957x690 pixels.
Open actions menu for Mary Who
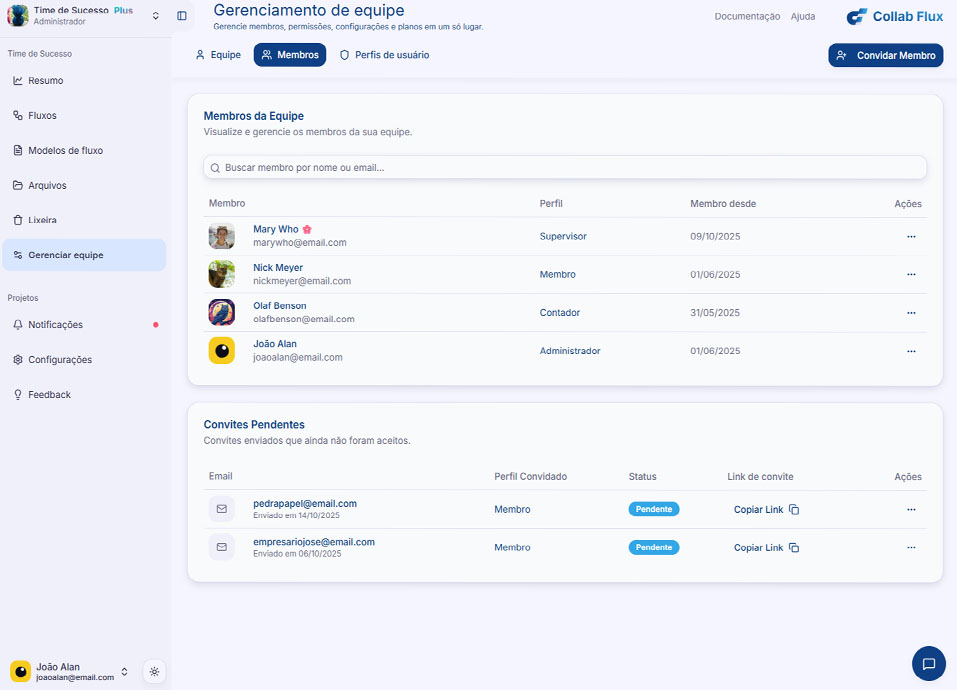click(911, 237)
